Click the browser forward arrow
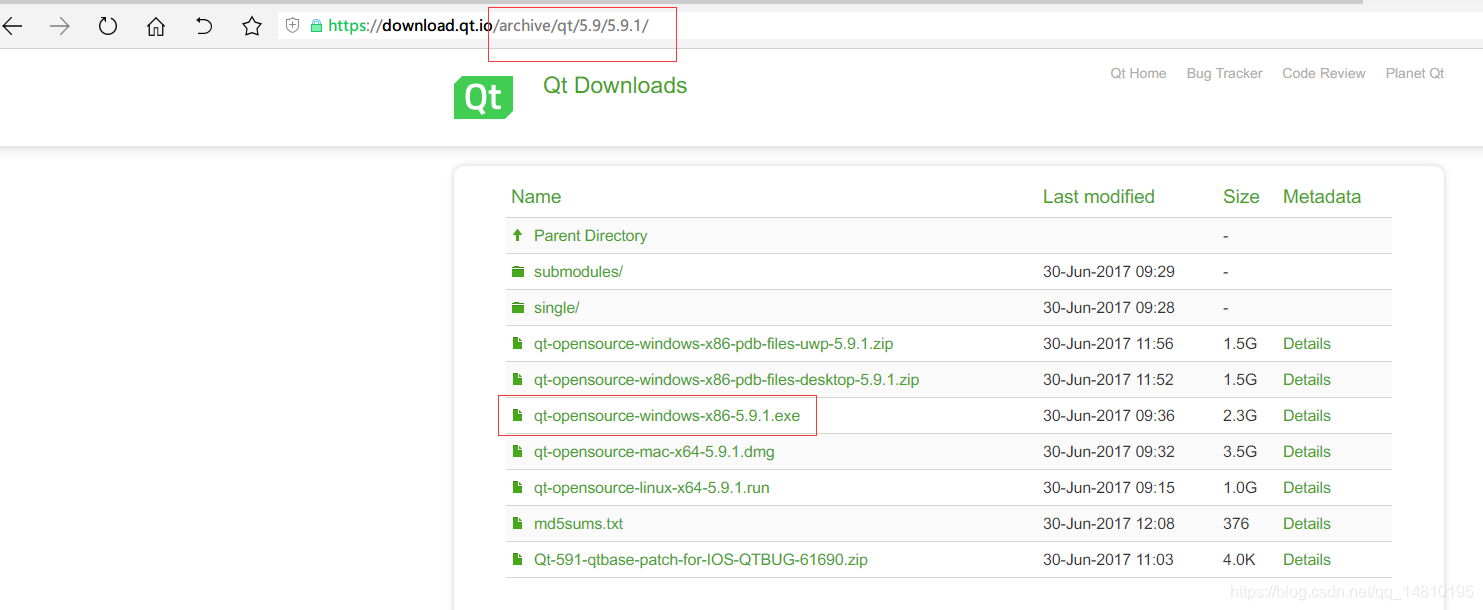 point(60,27)
